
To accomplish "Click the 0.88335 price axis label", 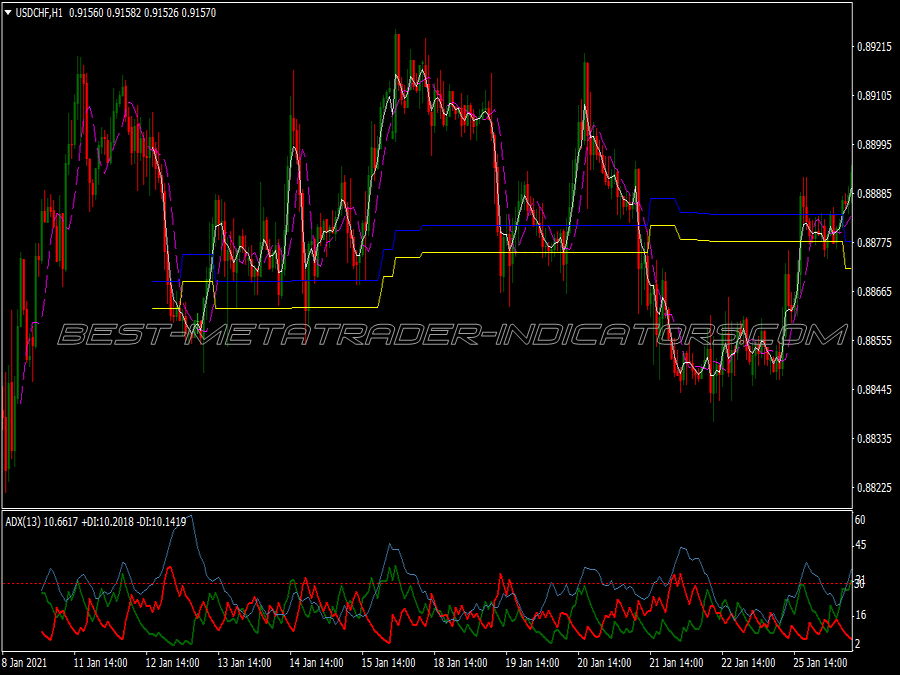I will click(x=874, y=439).
